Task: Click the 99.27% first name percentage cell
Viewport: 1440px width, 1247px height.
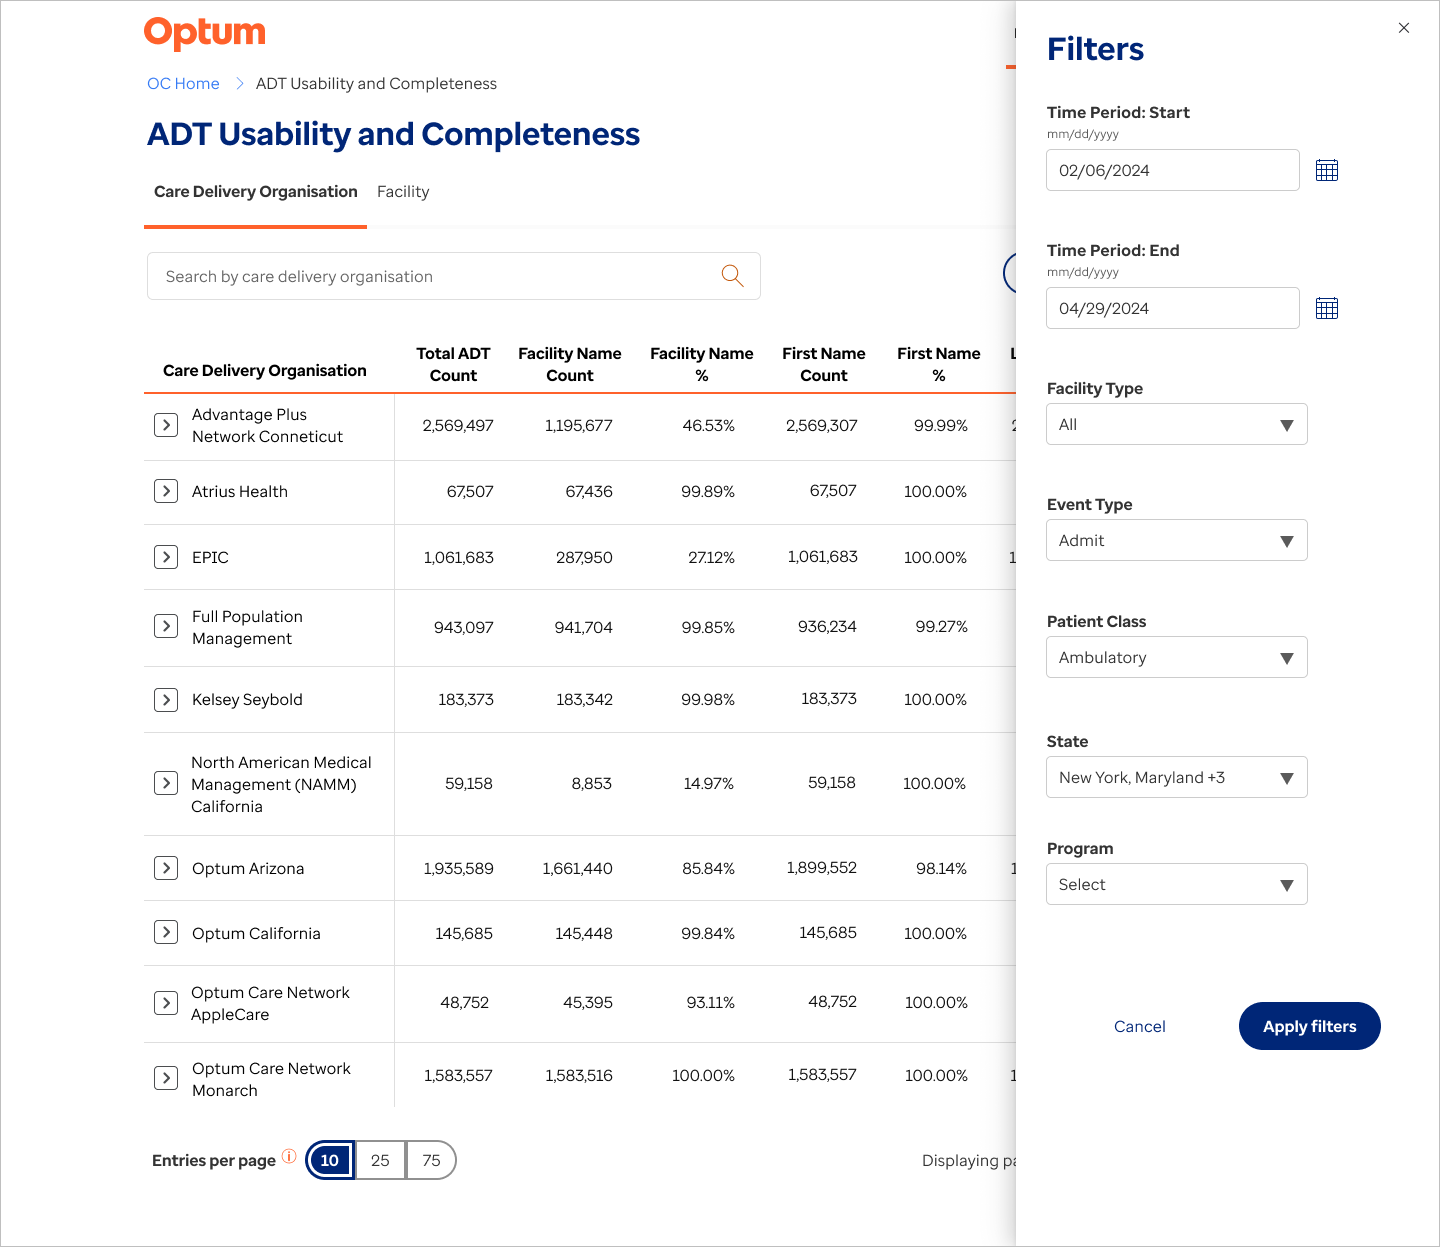Action: click(942, 626)
